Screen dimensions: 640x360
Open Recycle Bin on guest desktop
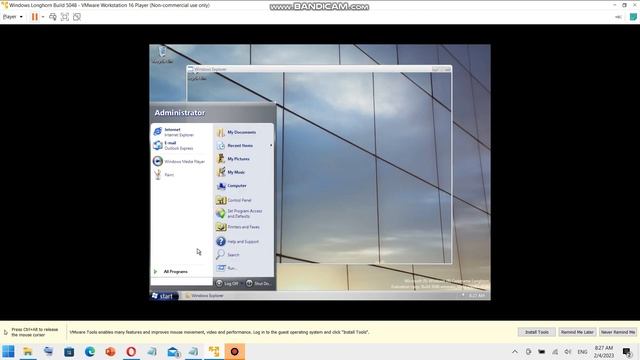point(162,55)
